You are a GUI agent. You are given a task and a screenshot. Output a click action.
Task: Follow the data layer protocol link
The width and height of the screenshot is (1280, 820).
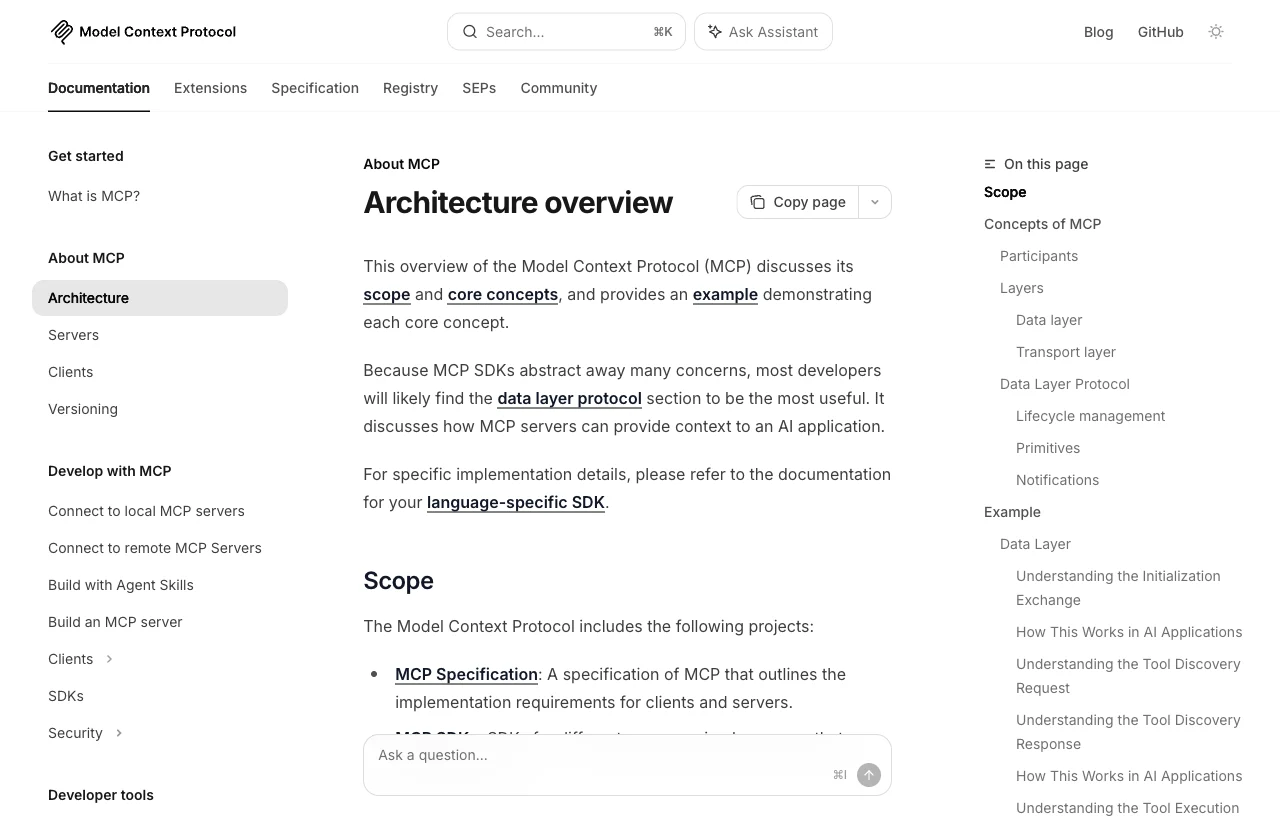pos(569,398)
